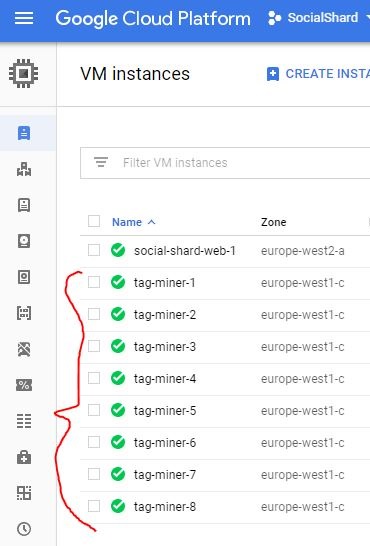This screenshot has height=546, width=370.
Task: Click the tag-miner-8 europe-west1-c zone cell
Action: (x=303, y=507)
